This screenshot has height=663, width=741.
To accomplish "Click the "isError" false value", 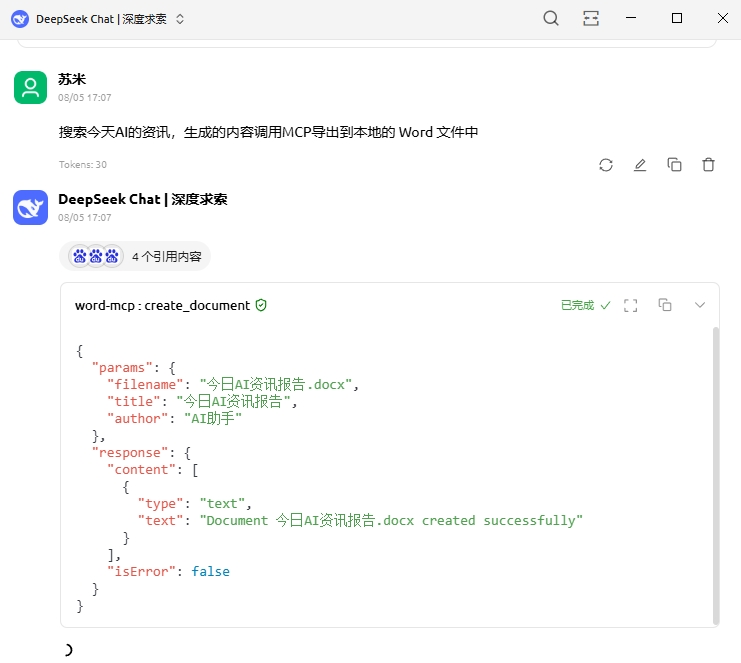I will click(x=210, y=571).
